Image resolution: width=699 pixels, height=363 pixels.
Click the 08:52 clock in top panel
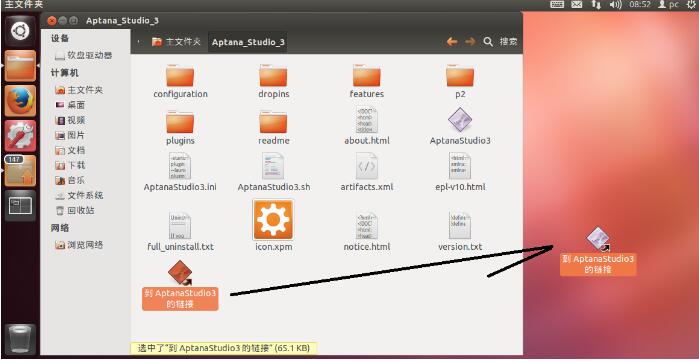coord(640,4)
